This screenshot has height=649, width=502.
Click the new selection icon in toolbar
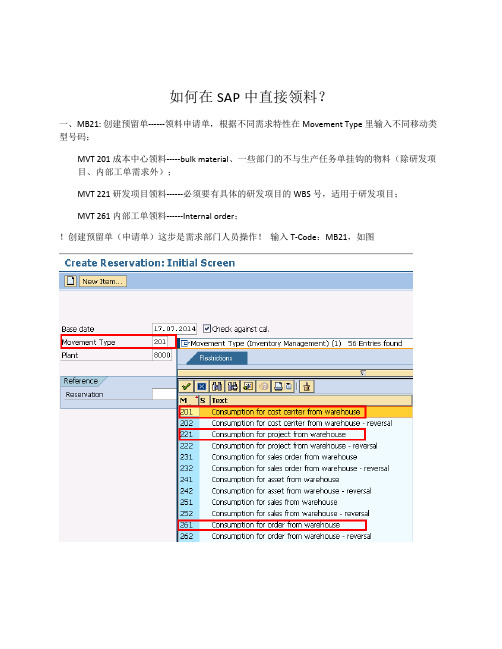(x=248, y=387)
